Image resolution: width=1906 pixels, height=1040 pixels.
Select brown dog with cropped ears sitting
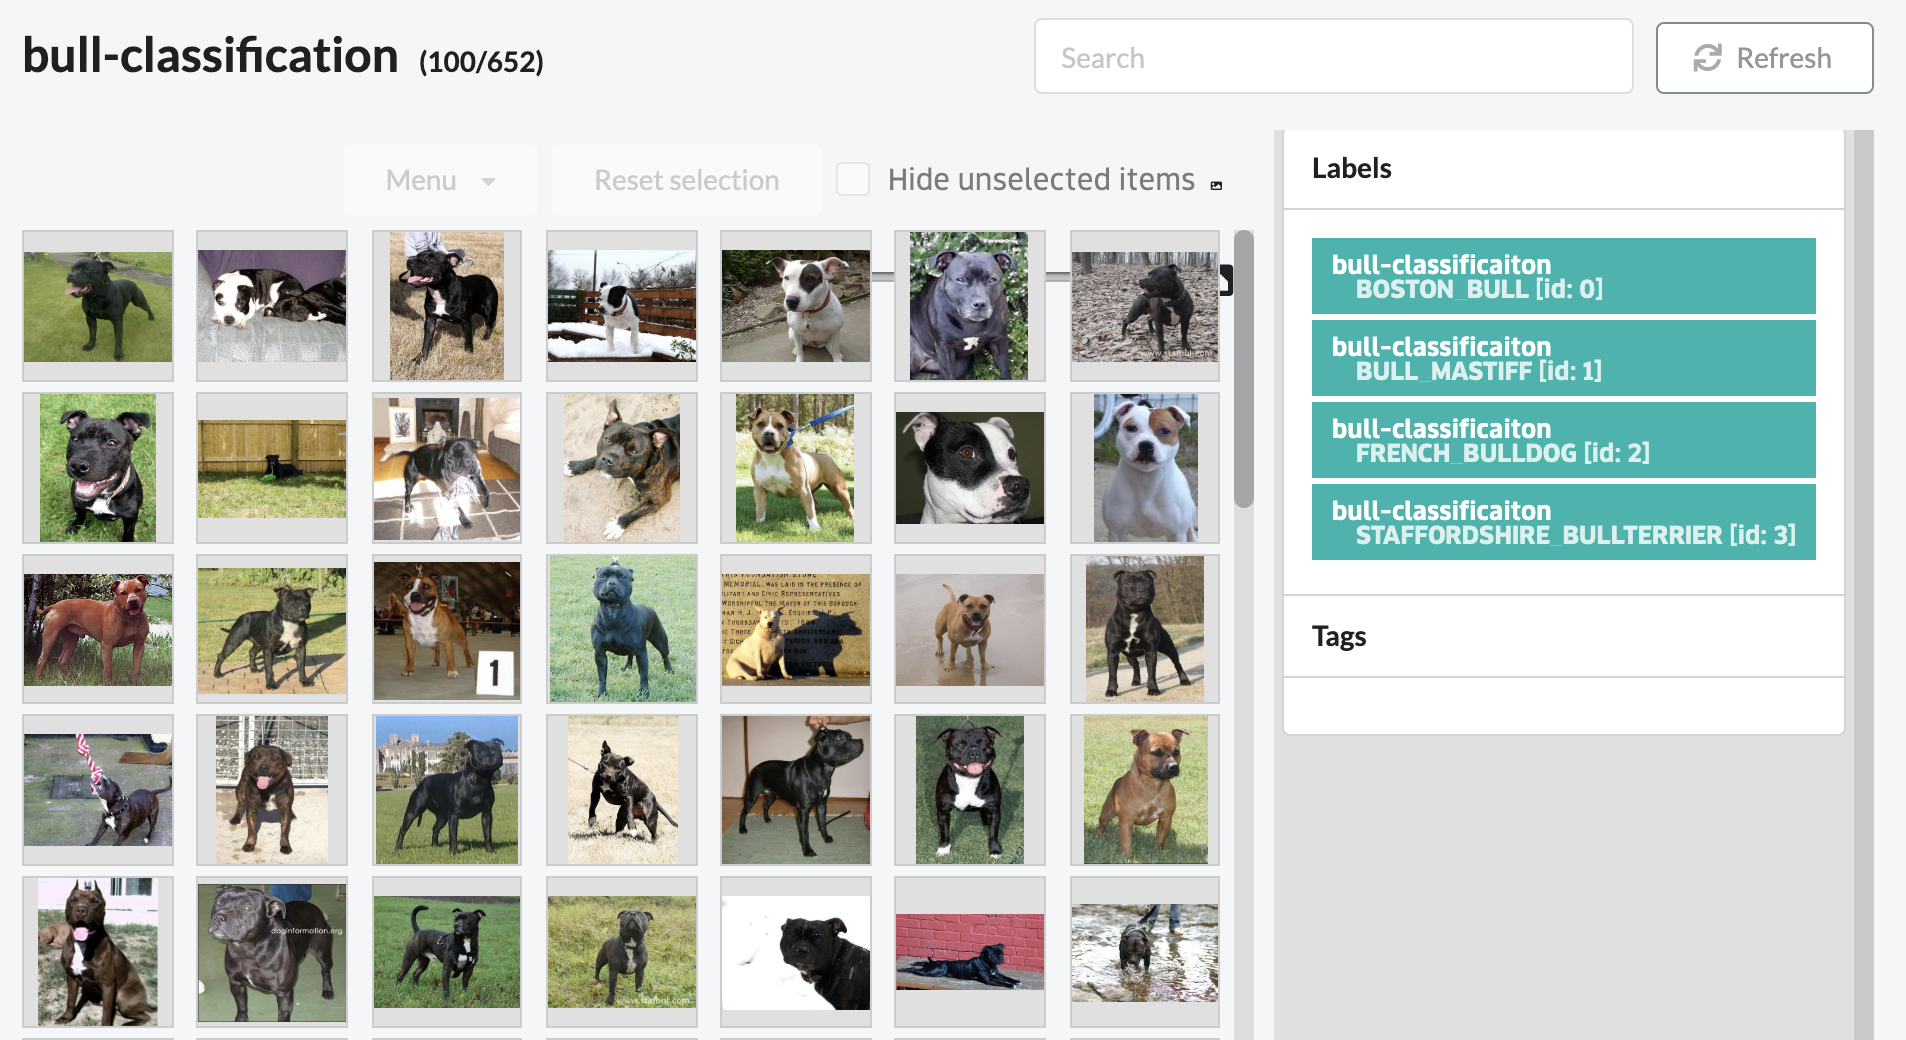[98, 952]
